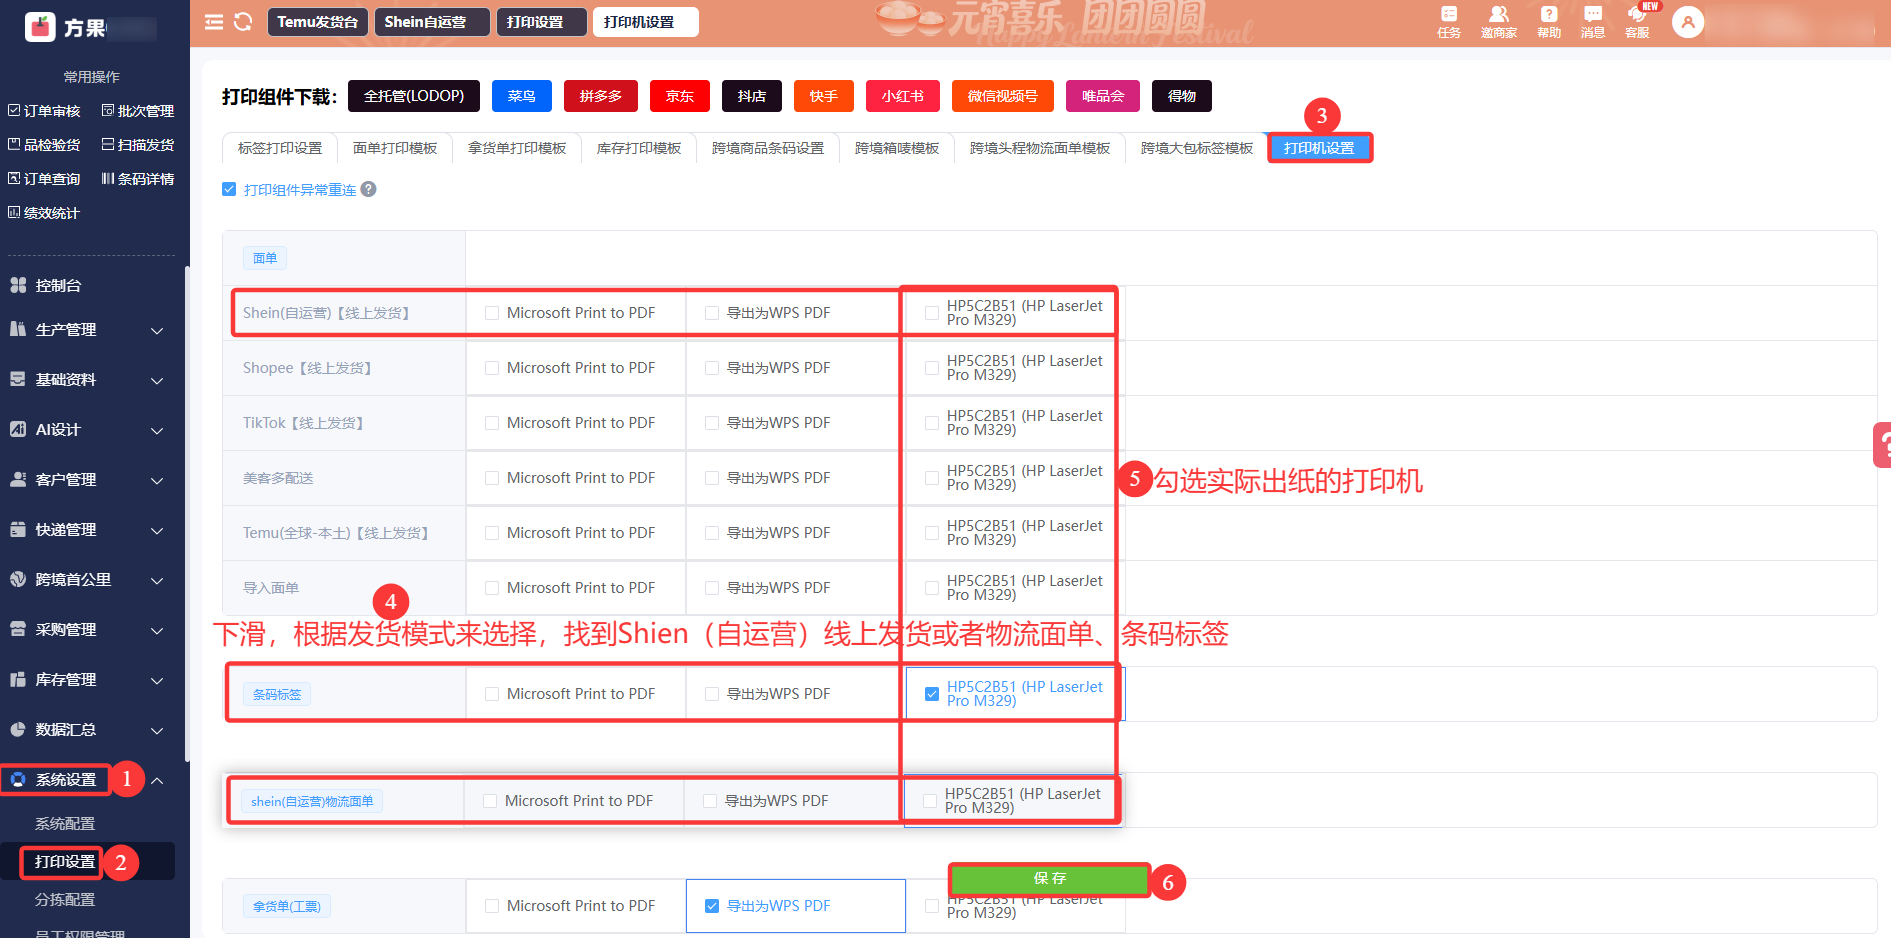Expand the 采购管理 menu chevron
Screen dimensions: 1891x938
tap(157, 630)
